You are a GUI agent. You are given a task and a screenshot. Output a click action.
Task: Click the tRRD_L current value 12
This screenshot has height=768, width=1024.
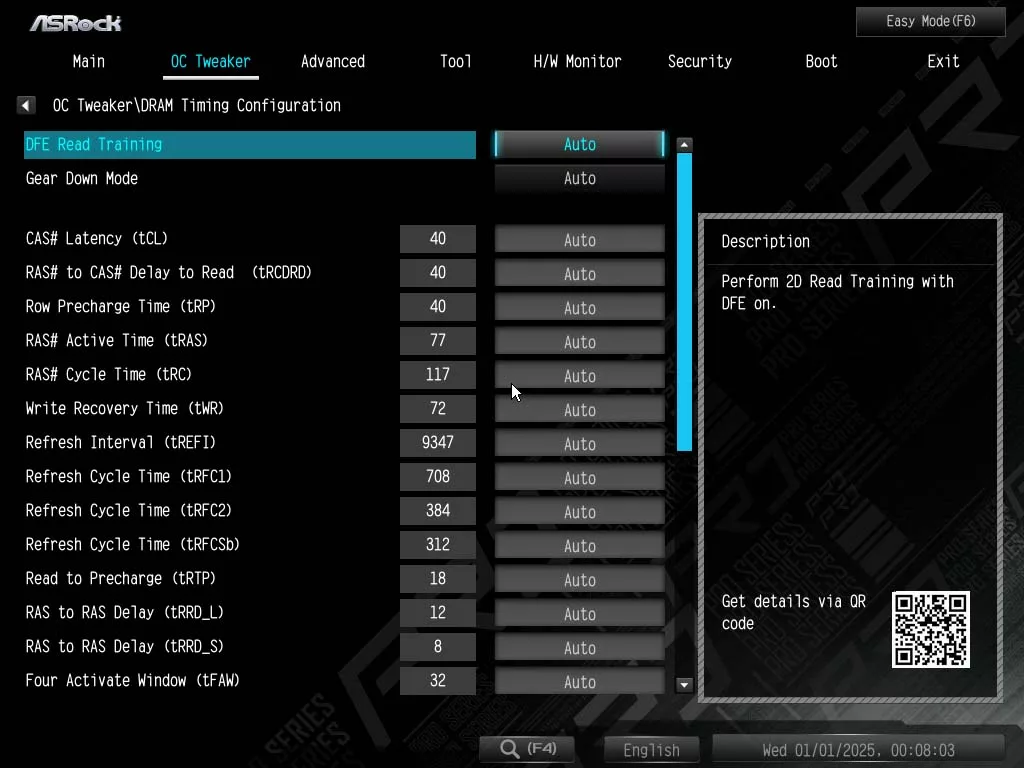tap(438, 612)
